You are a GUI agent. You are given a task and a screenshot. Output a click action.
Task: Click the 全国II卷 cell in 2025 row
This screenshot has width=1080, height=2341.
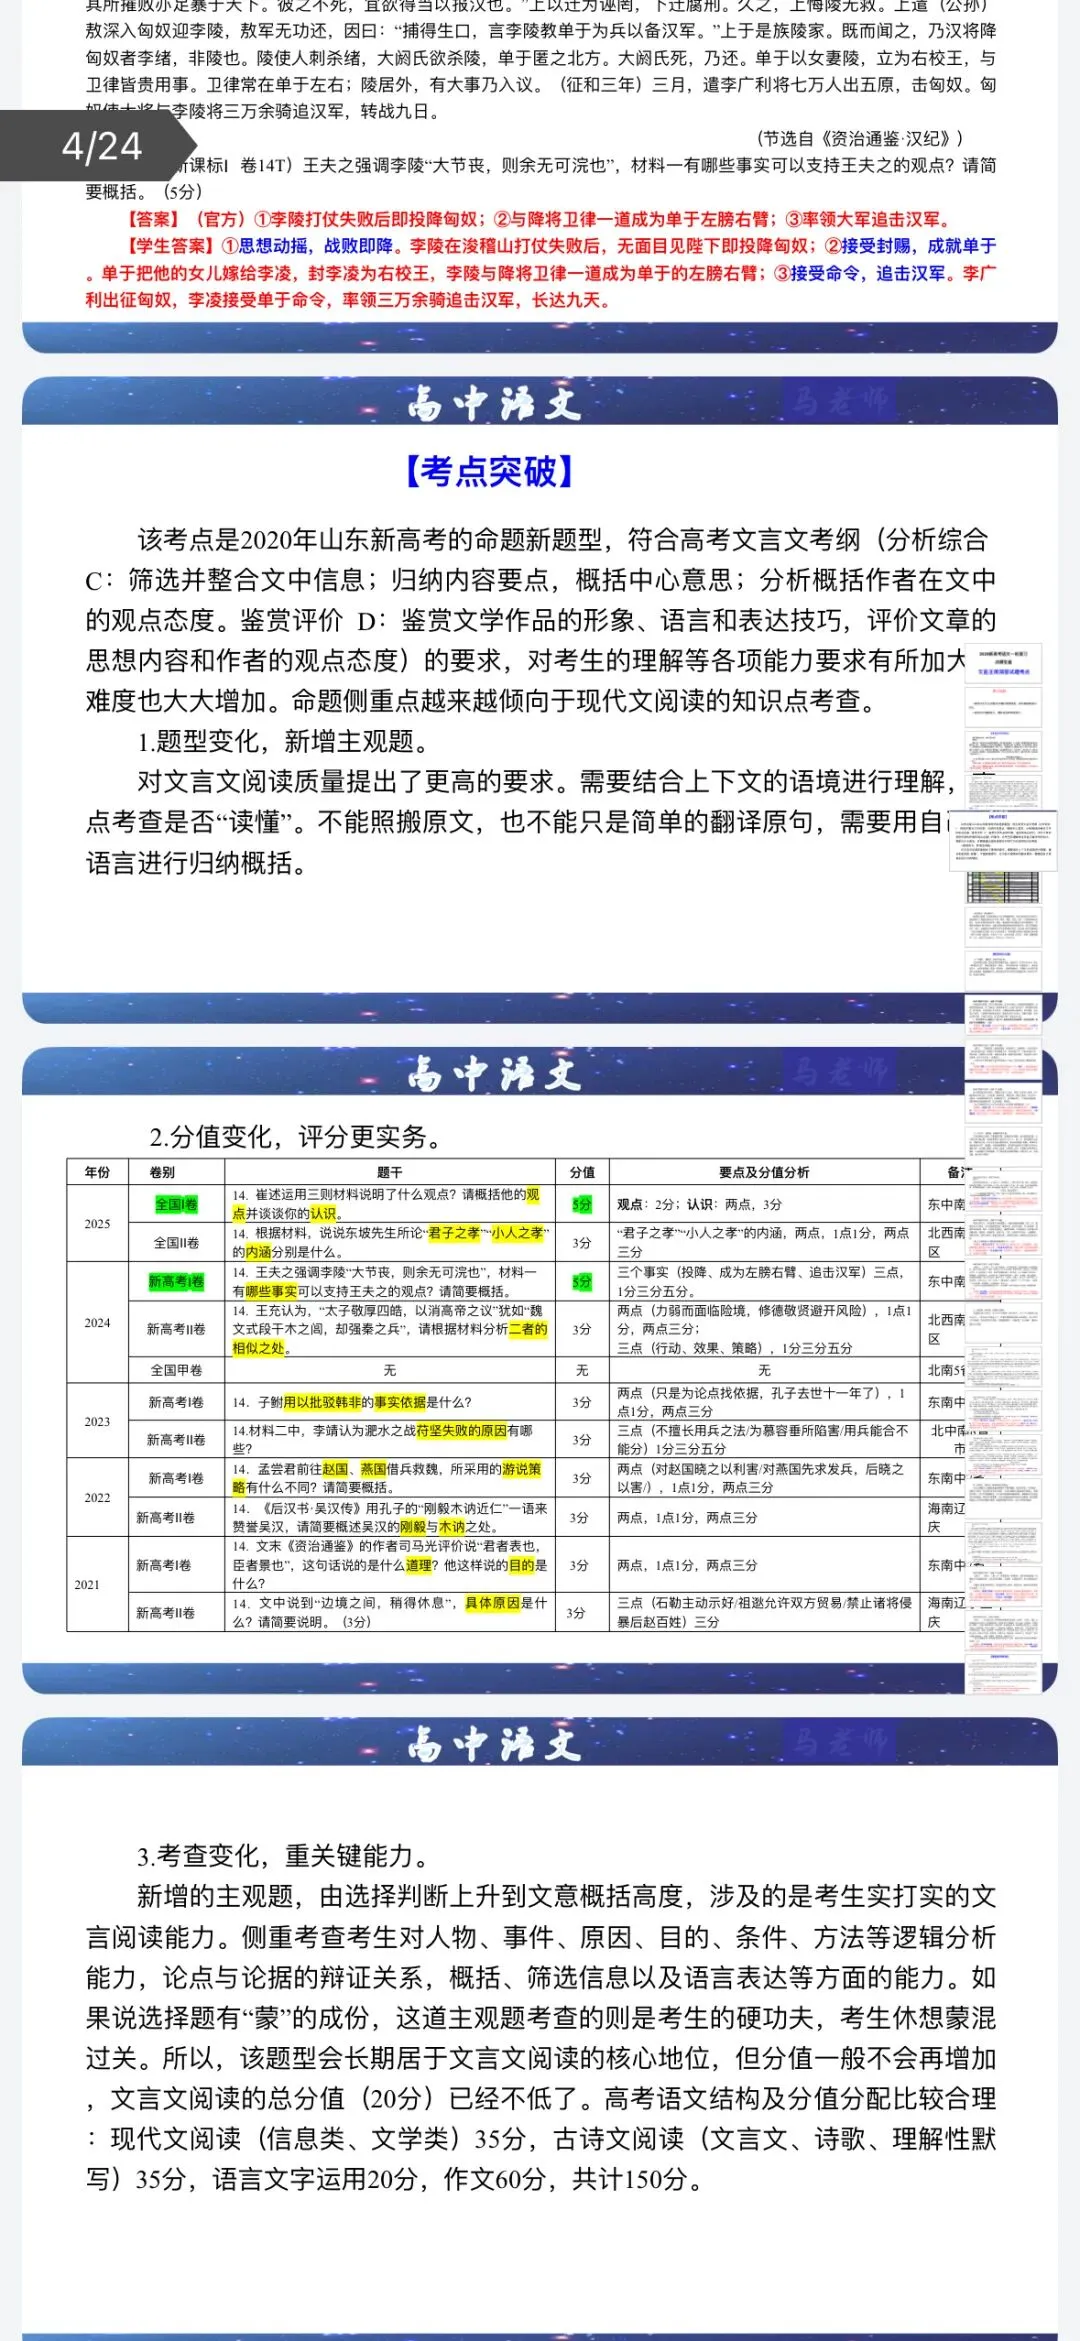pos(176,1243)
